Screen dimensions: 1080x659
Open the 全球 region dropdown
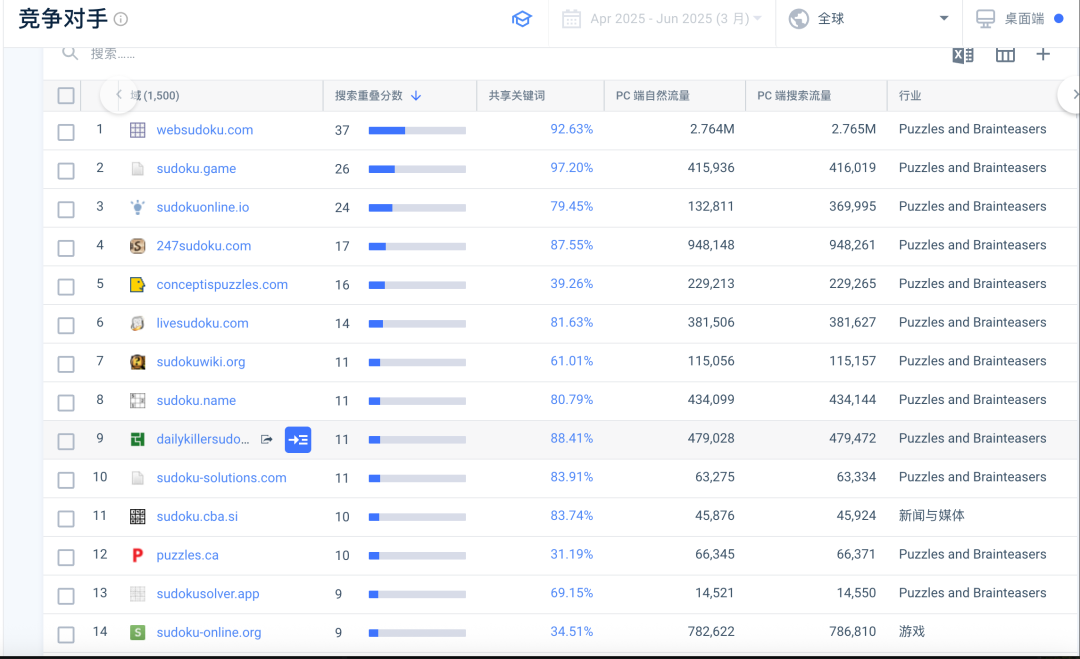(869, 19)
